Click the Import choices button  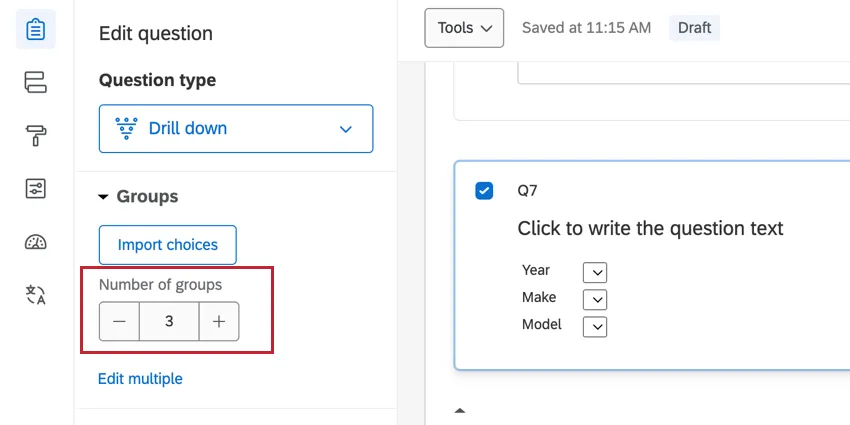point(168,245)
